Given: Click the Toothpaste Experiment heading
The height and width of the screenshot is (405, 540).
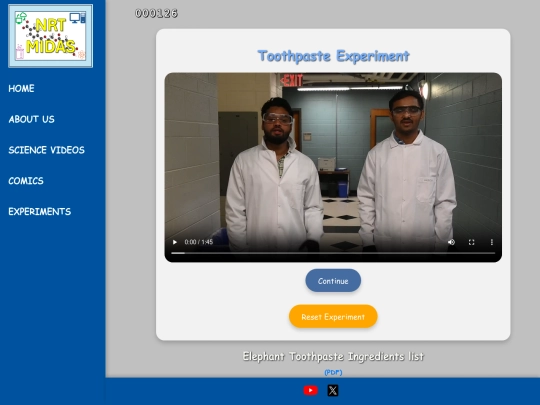Looking at the screenshot, I should [333, 56].
